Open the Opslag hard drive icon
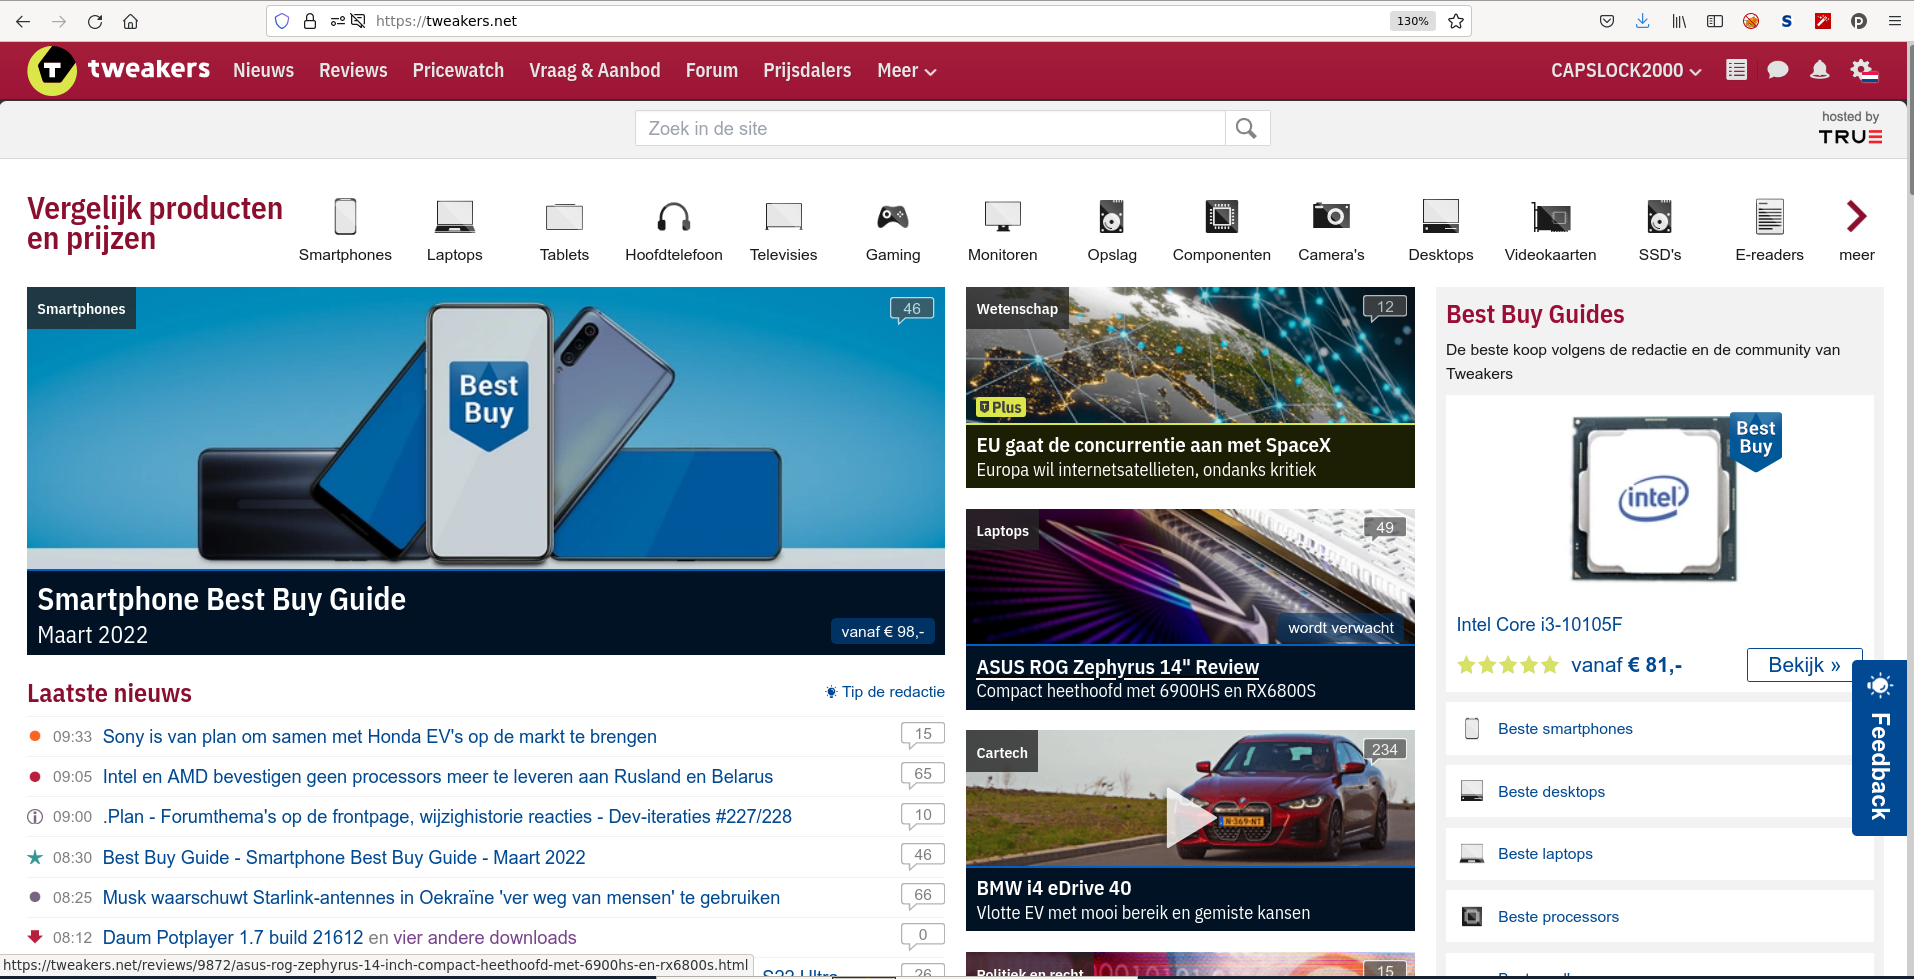1914x979 pixels. click(1112, 216)
